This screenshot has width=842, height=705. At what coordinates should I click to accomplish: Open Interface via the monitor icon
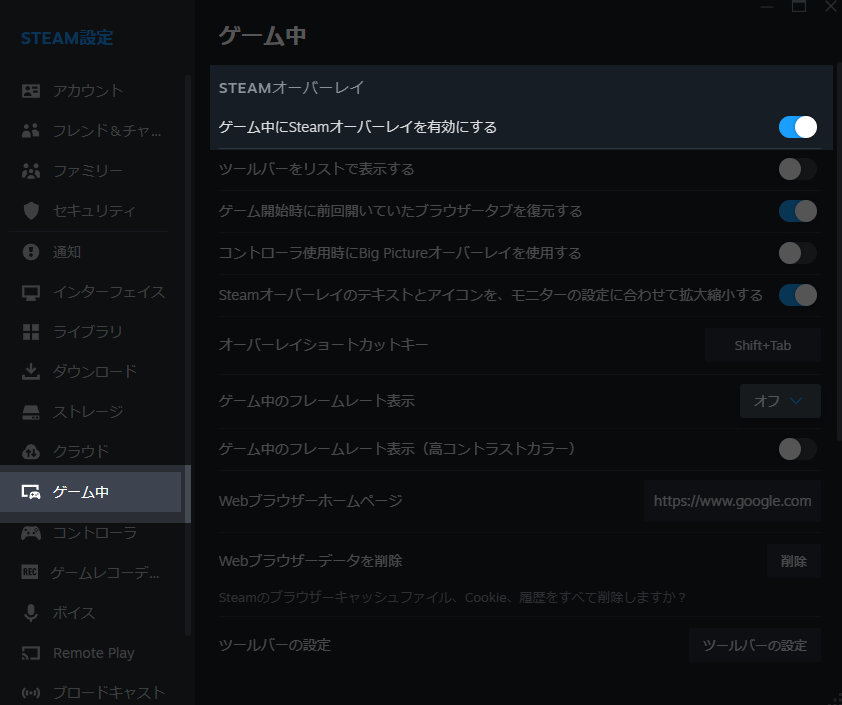click(31, 292)
